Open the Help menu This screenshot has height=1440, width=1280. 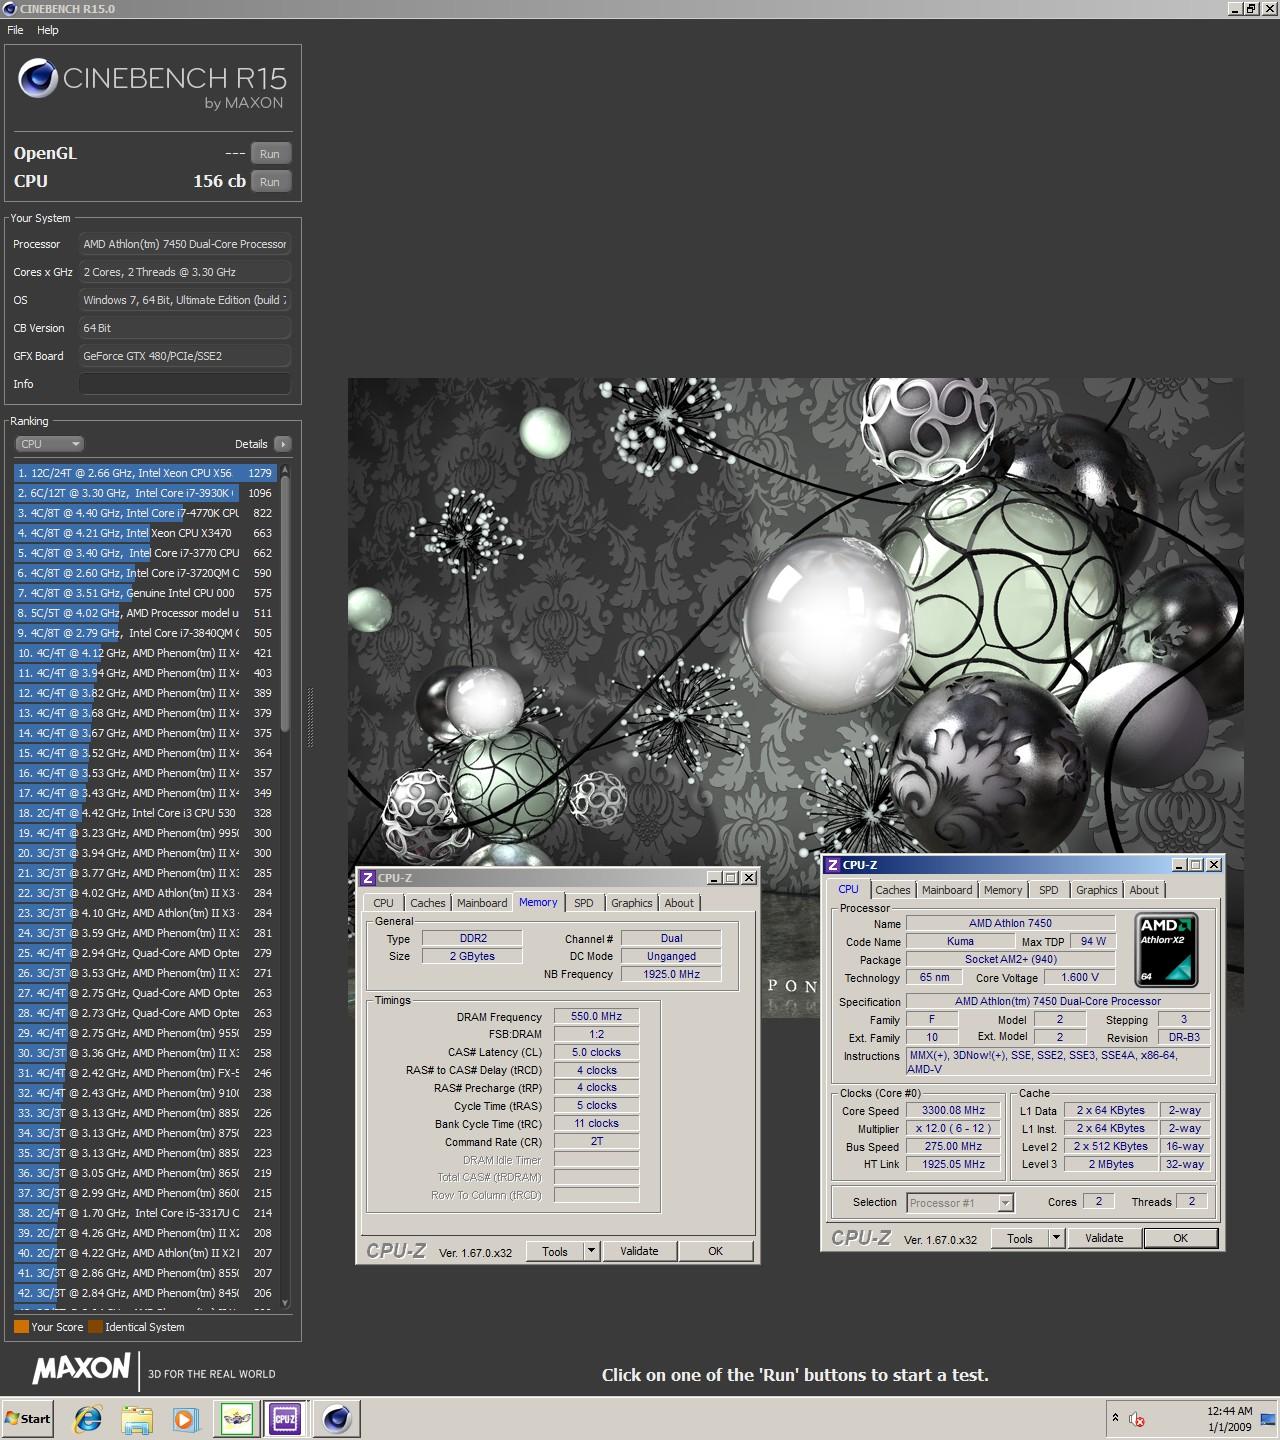(48, 30)
